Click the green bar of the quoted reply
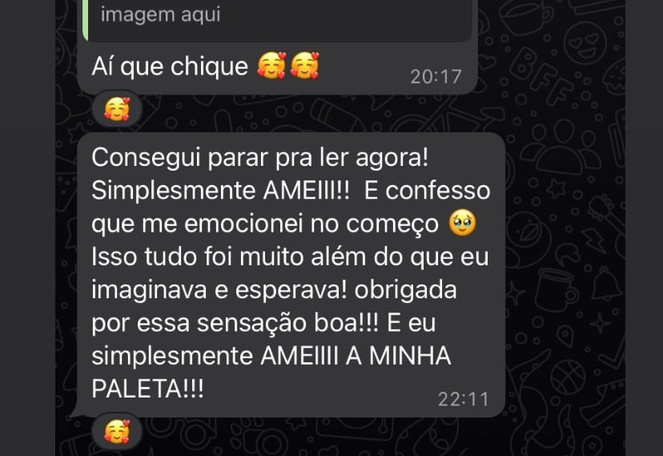Viewport: 663px width, 456px height. click(86, 20)
